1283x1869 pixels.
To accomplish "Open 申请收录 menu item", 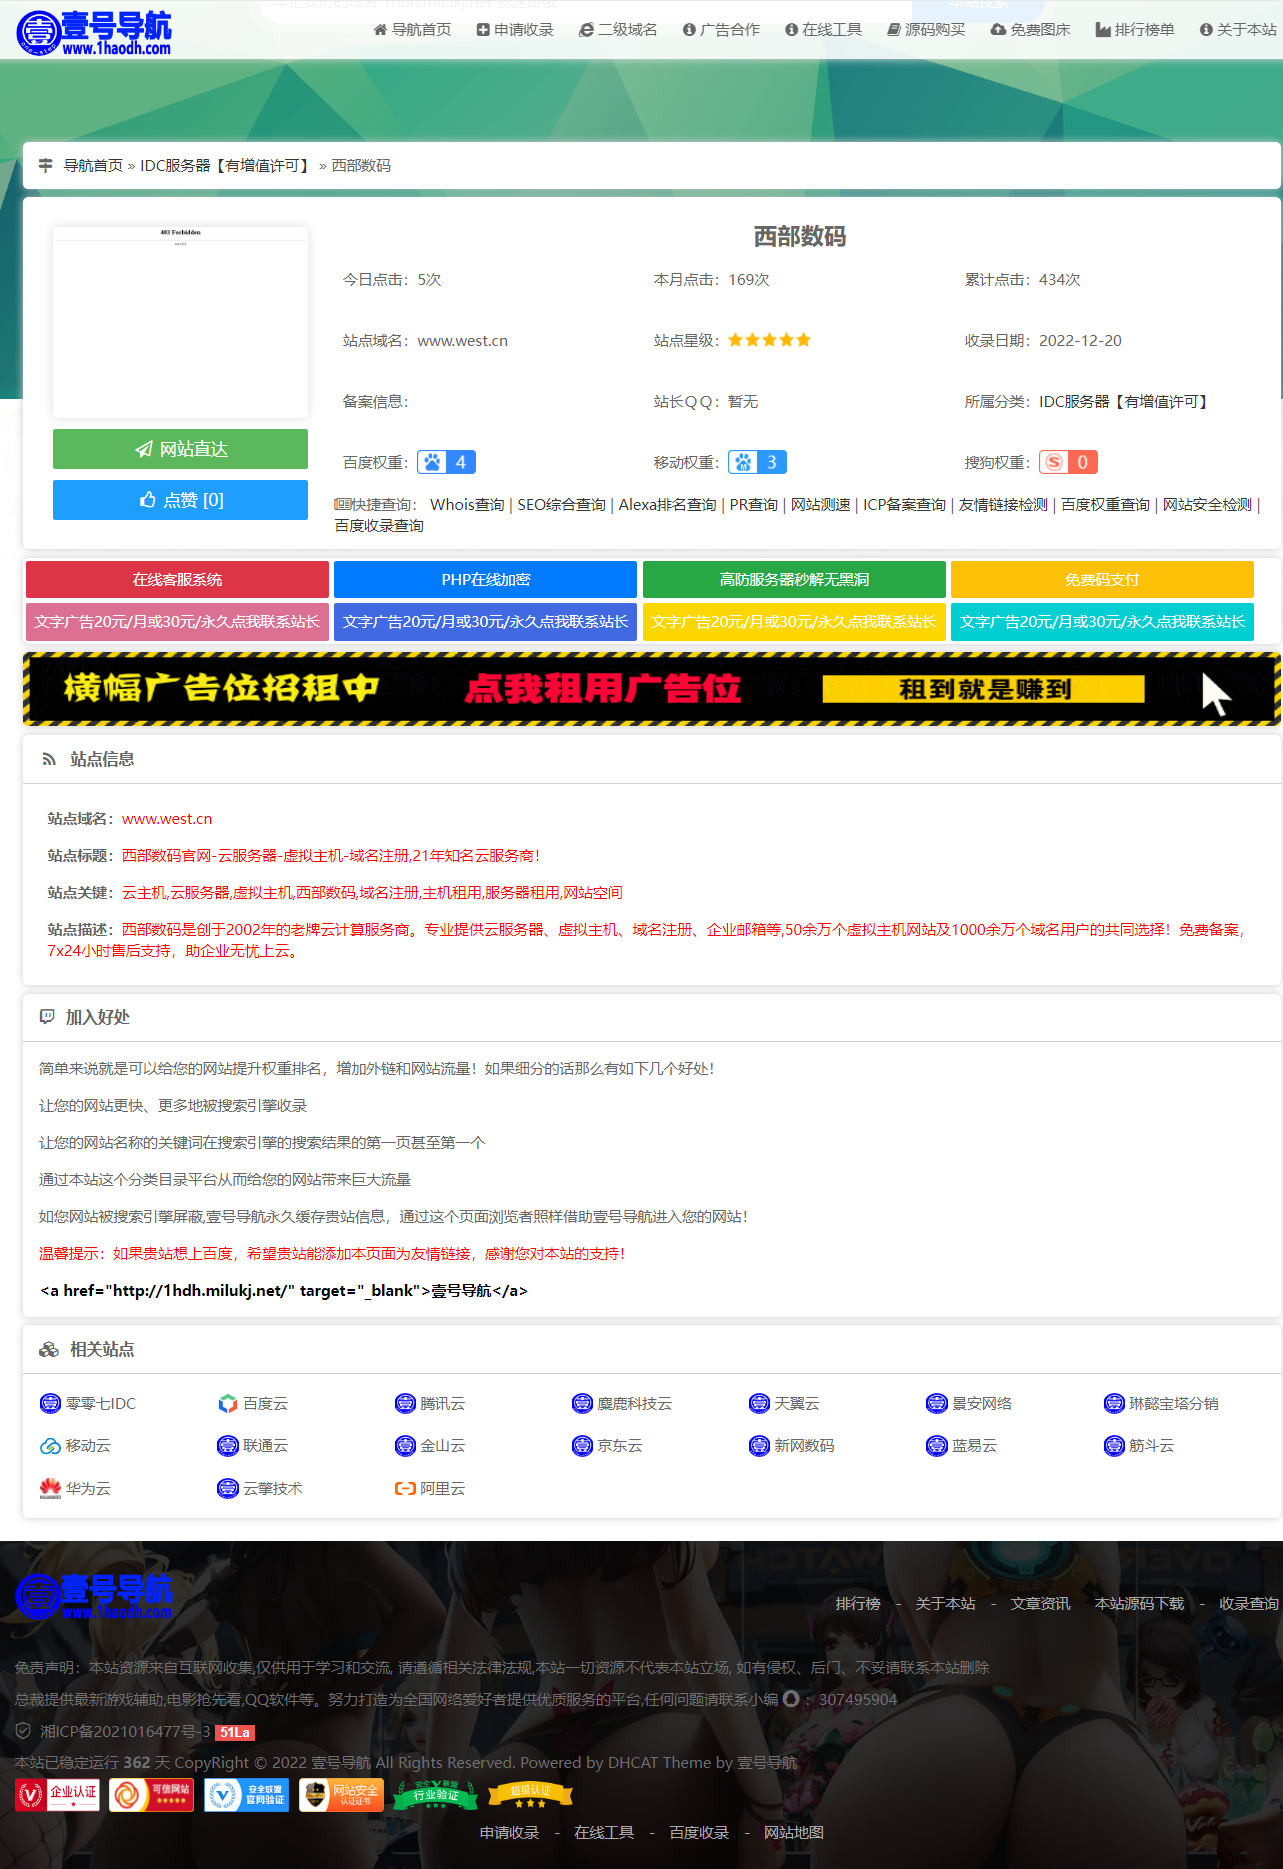I will click(515, 30).
